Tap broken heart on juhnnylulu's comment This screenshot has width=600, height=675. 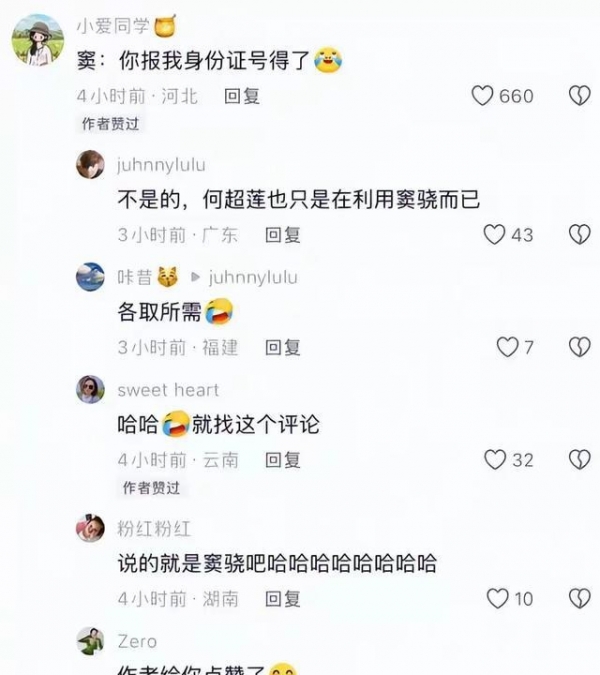click(579, 235)
